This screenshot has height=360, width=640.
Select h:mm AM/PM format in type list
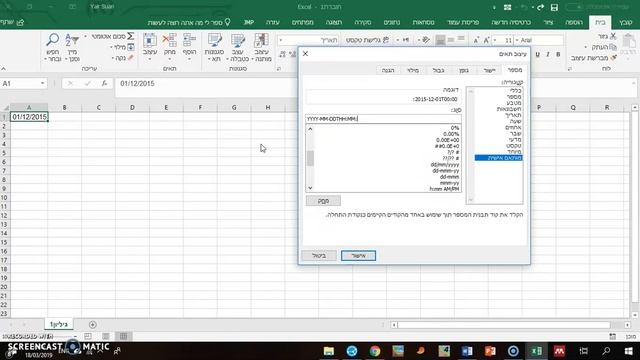444,189
